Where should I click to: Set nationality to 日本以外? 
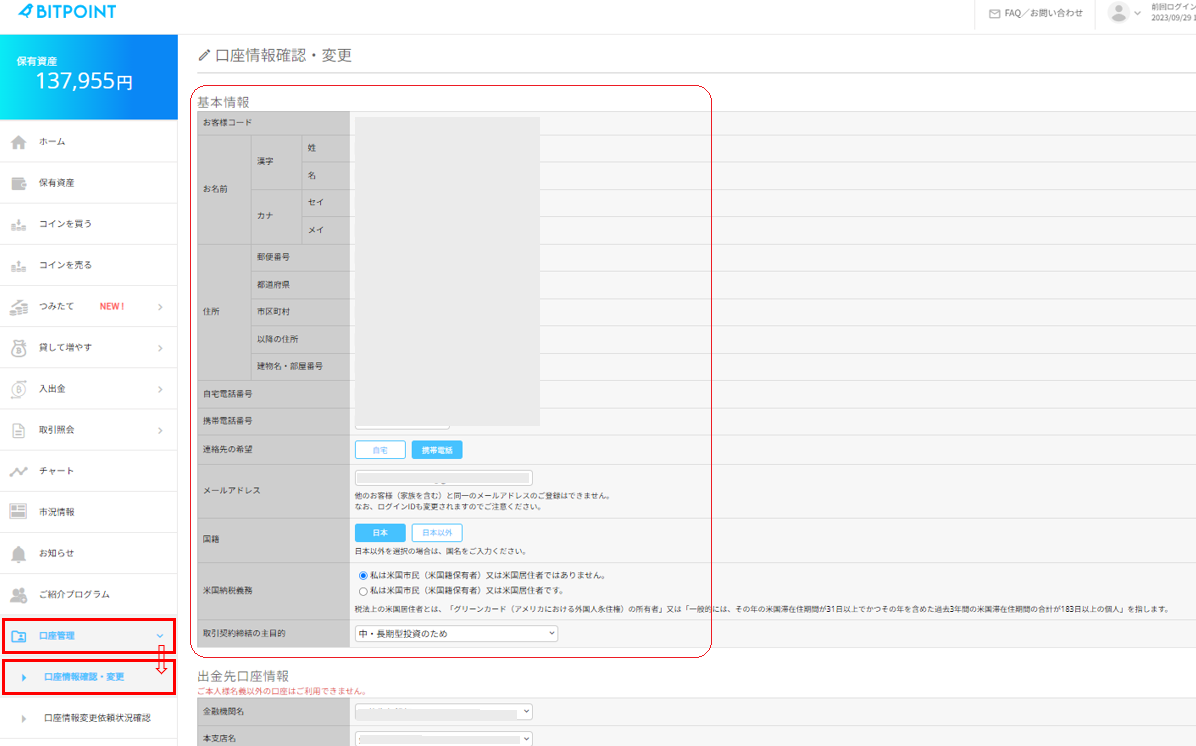coord(437,532)
